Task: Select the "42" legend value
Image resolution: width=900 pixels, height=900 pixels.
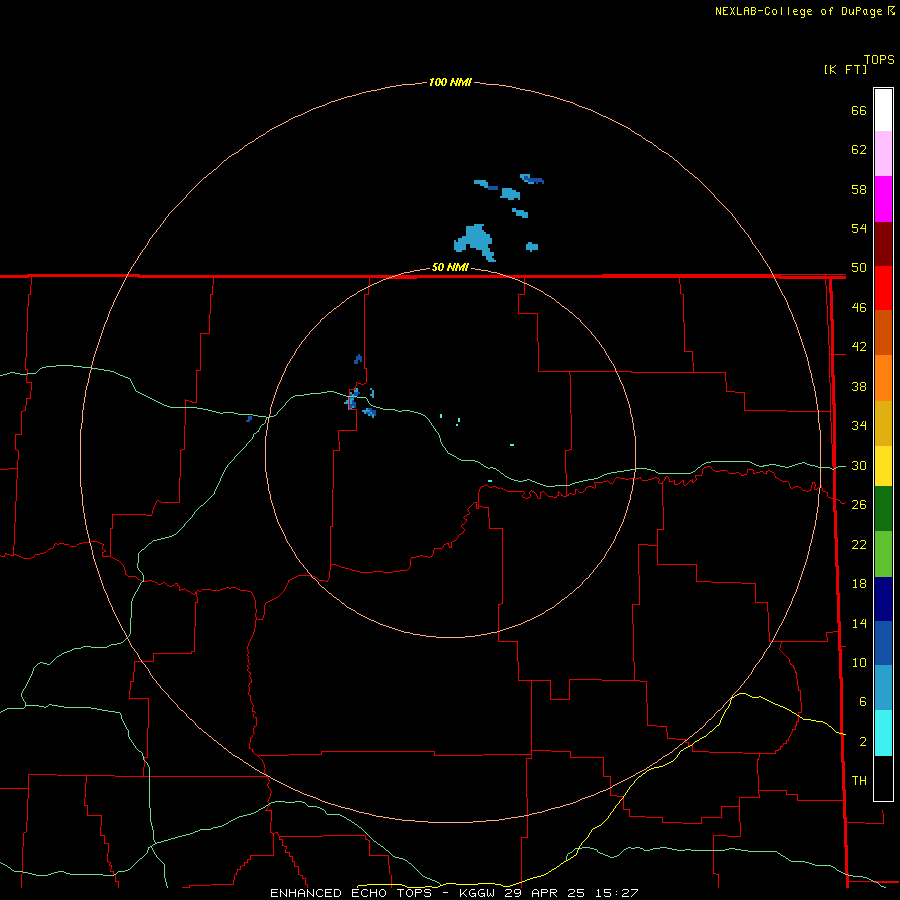Action: coord(859,347)
